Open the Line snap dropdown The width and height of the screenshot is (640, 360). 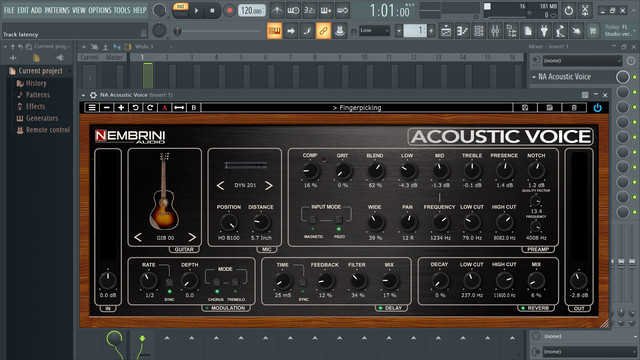(374, 31)
